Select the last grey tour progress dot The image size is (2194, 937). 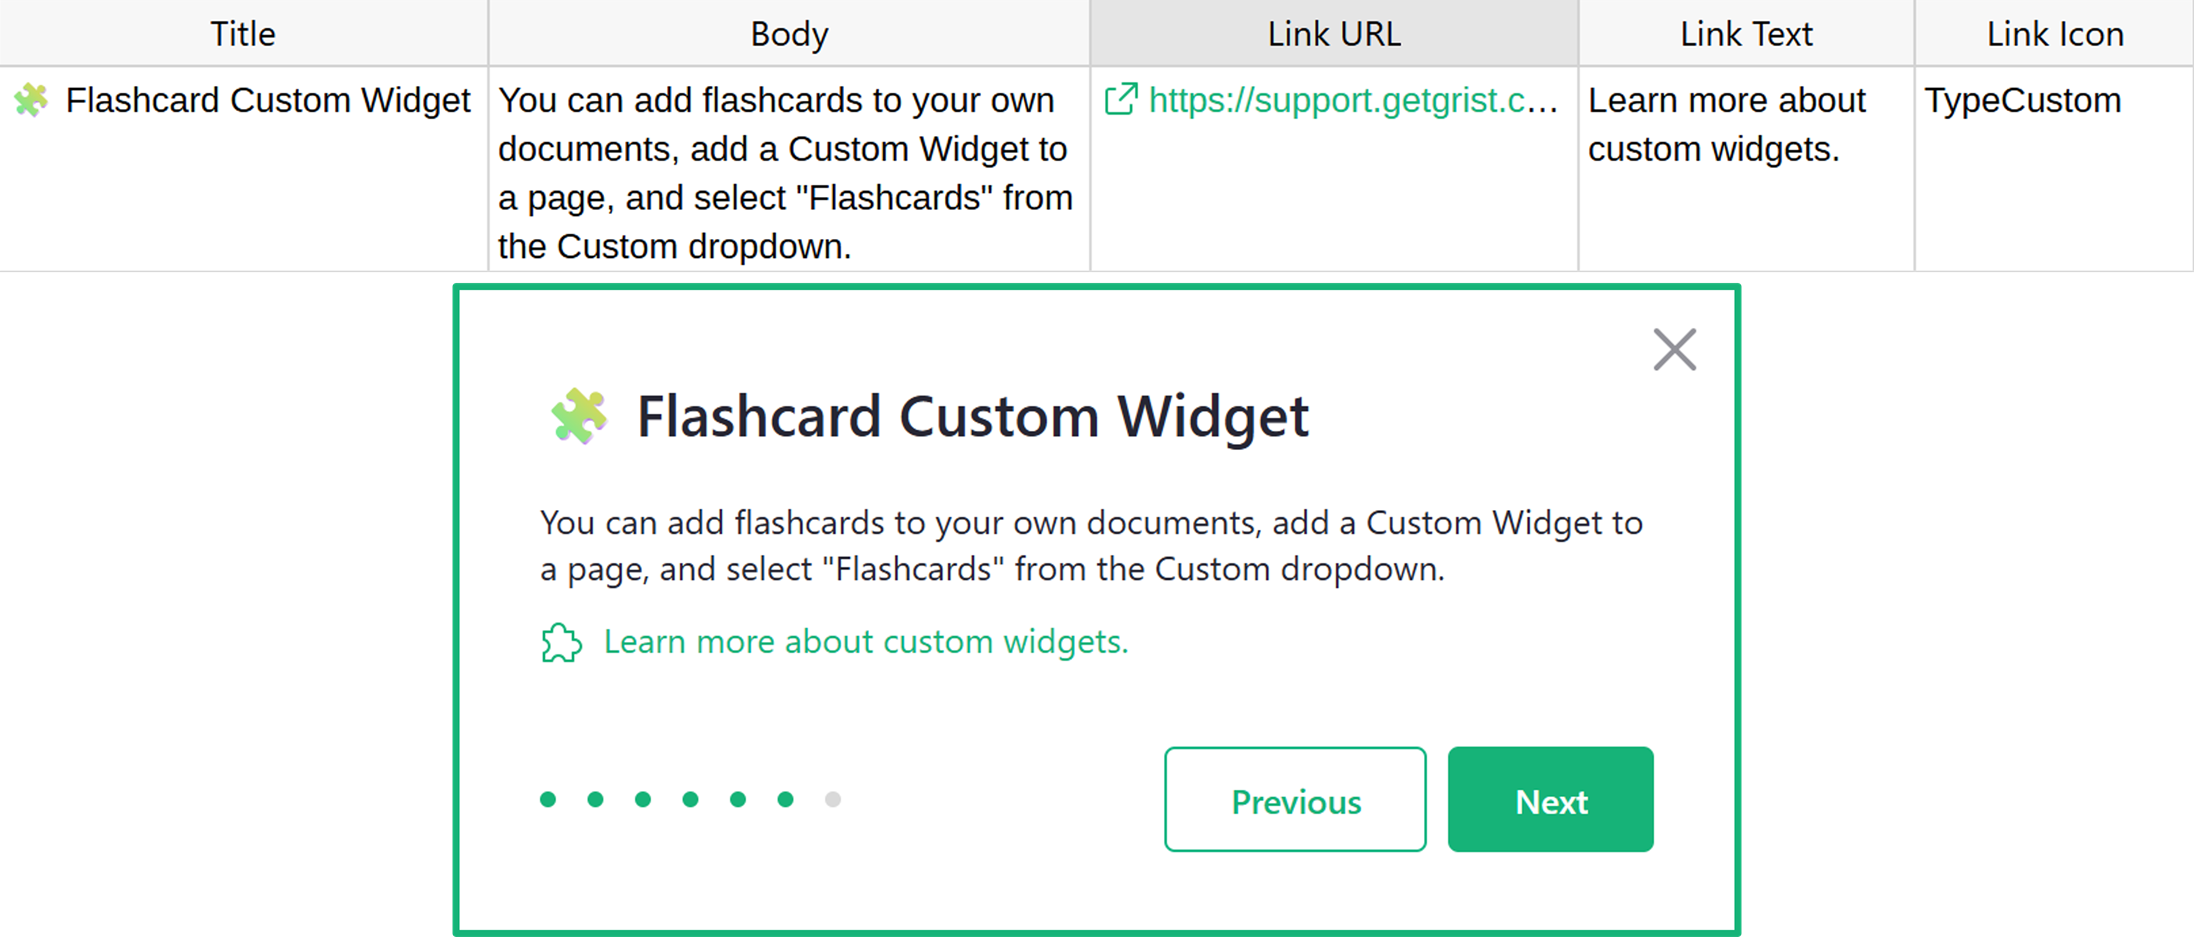[x=833, y=799]
